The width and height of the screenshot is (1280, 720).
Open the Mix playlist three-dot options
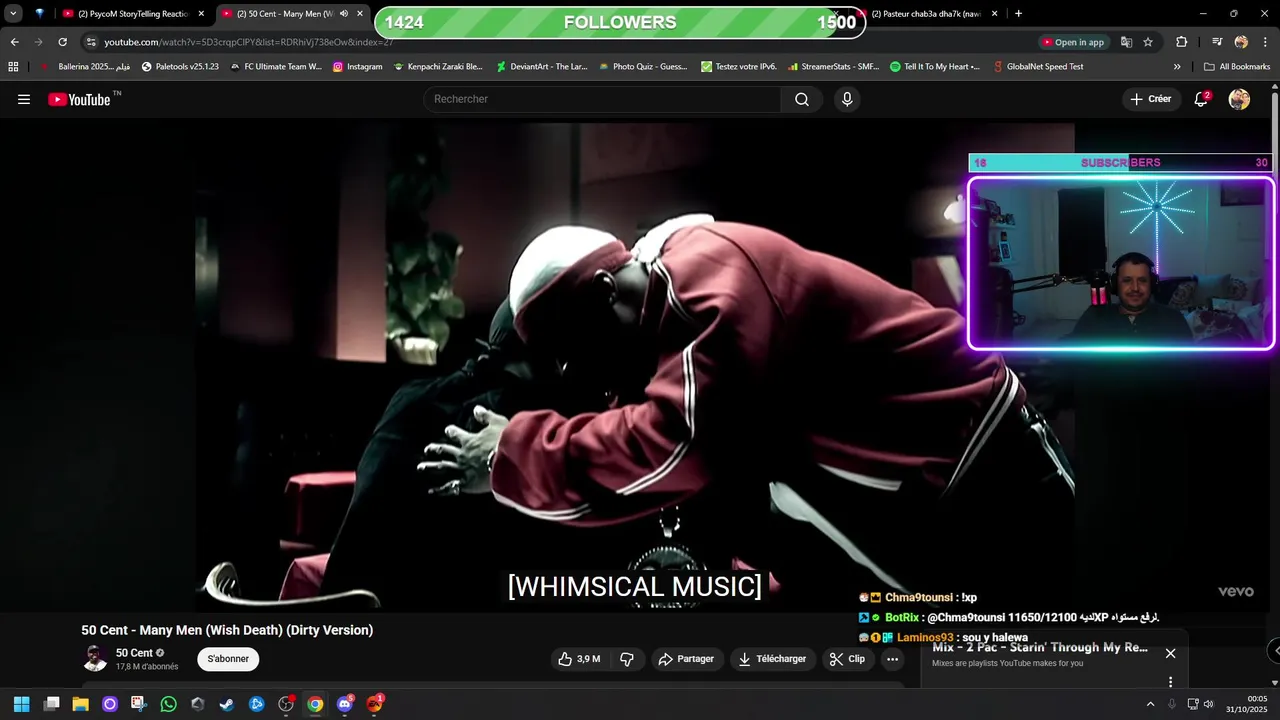(1170, 682)
